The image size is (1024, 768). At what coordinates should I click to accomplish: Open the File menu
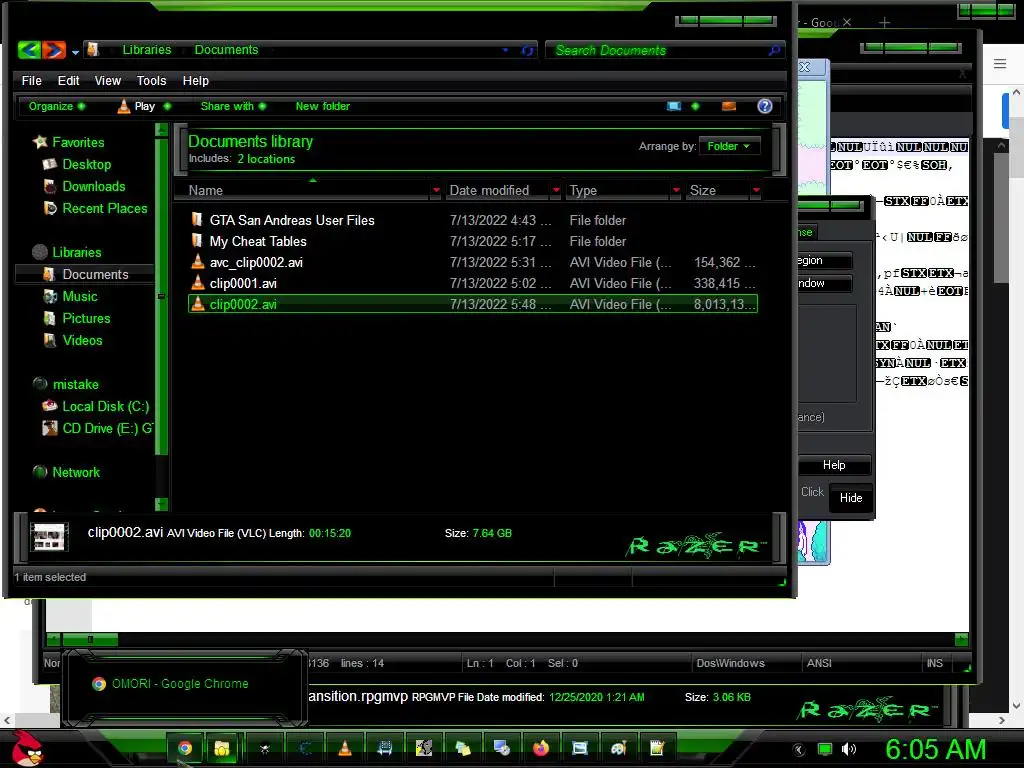[x=31, y=80]
